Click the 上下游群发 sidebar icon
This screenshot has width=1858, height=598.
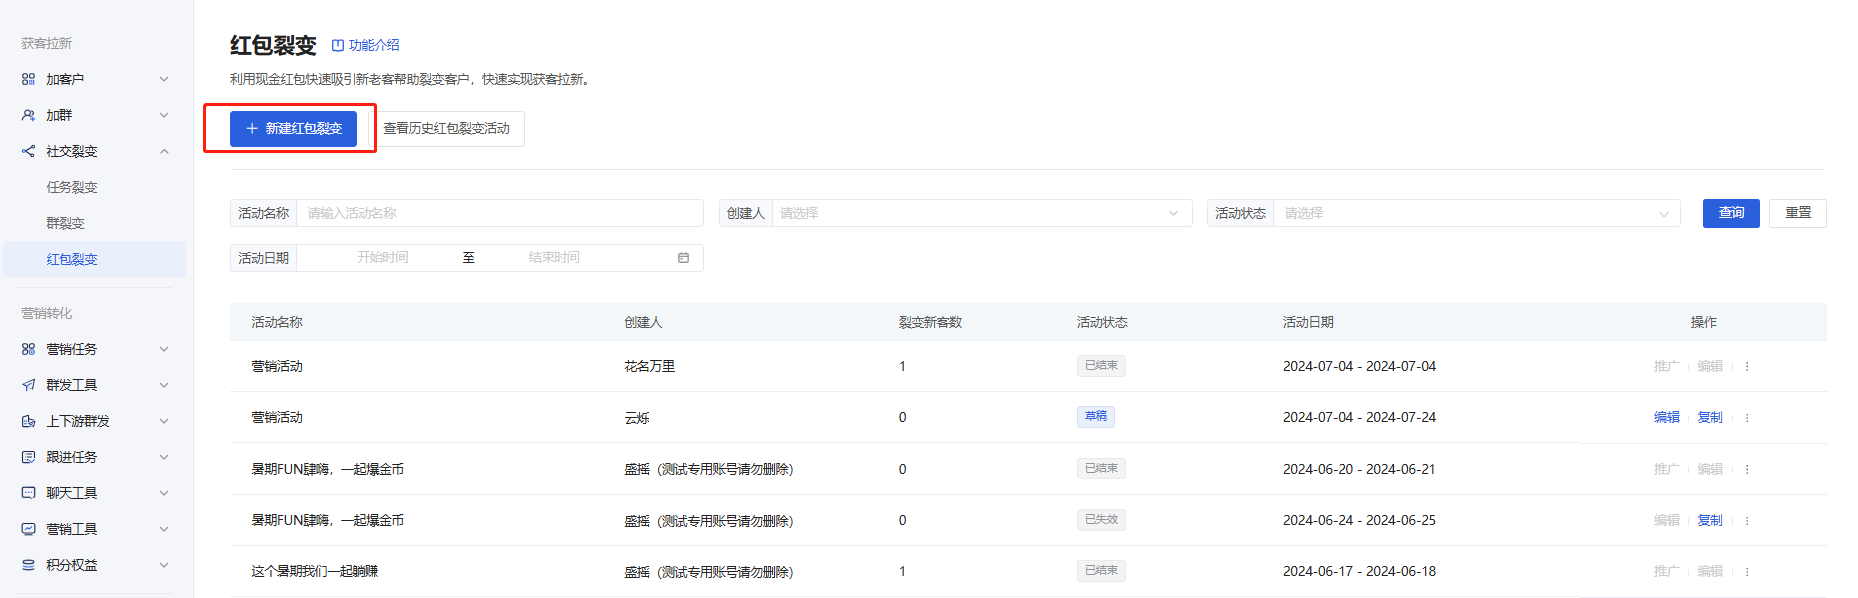point(28,421)
